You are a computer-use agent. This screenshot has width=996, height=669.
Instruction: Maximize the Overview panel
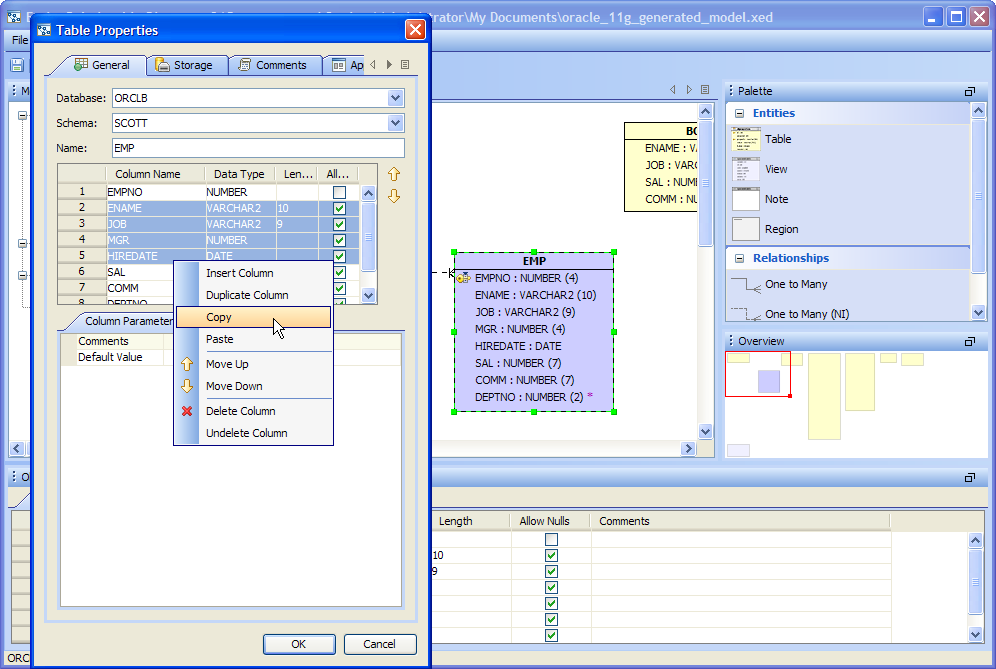point(969,342)
